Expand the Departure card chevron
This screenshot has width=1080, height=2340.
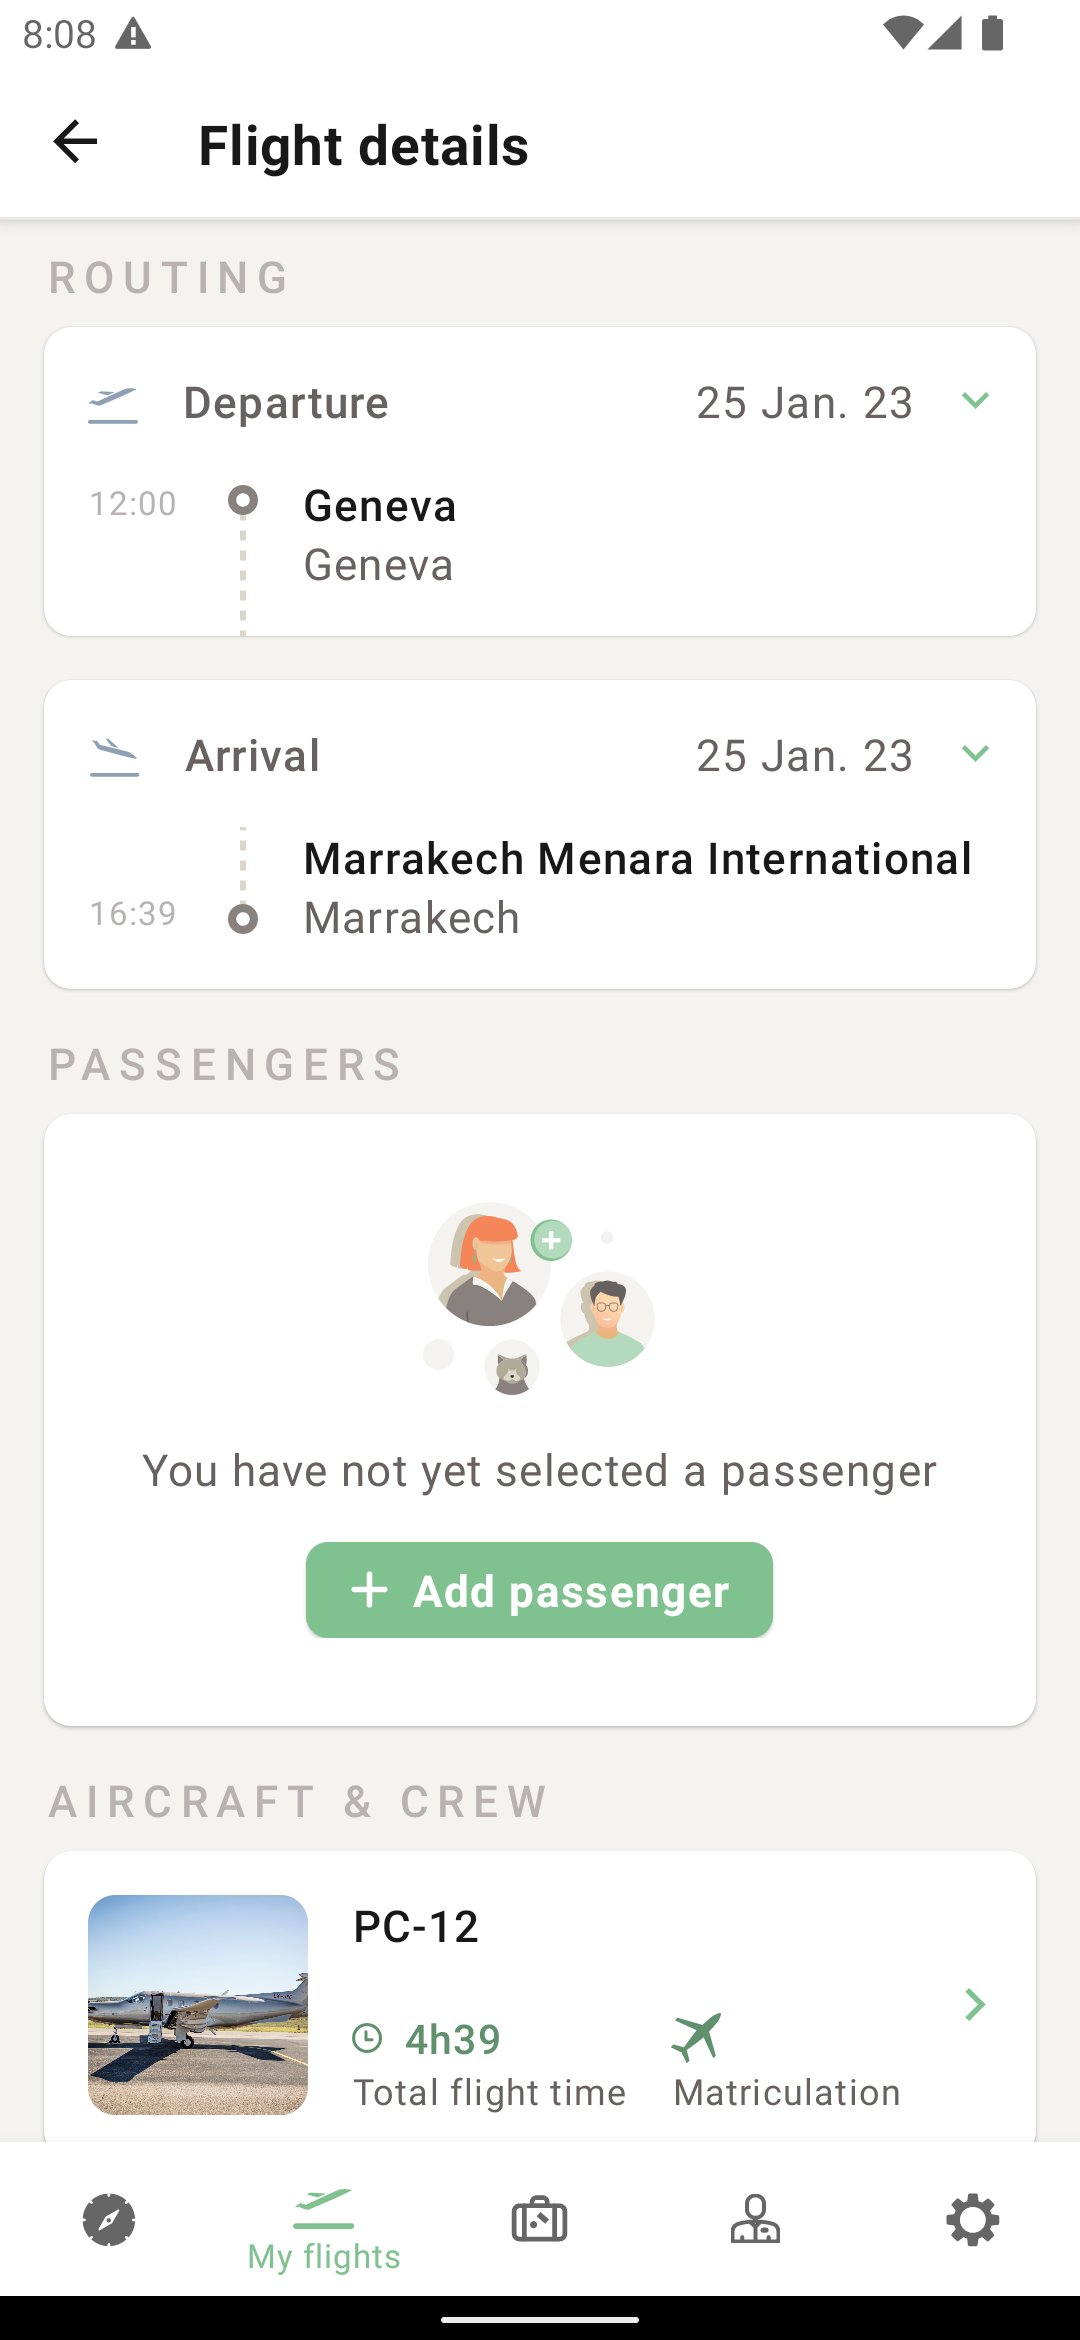pos(975,401)
